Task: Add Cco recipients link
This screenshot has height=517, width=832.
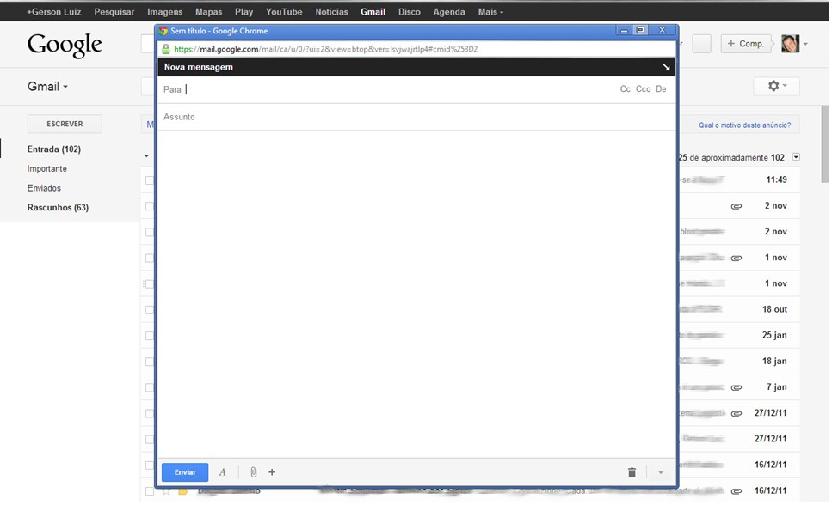Action: [643, 89]
